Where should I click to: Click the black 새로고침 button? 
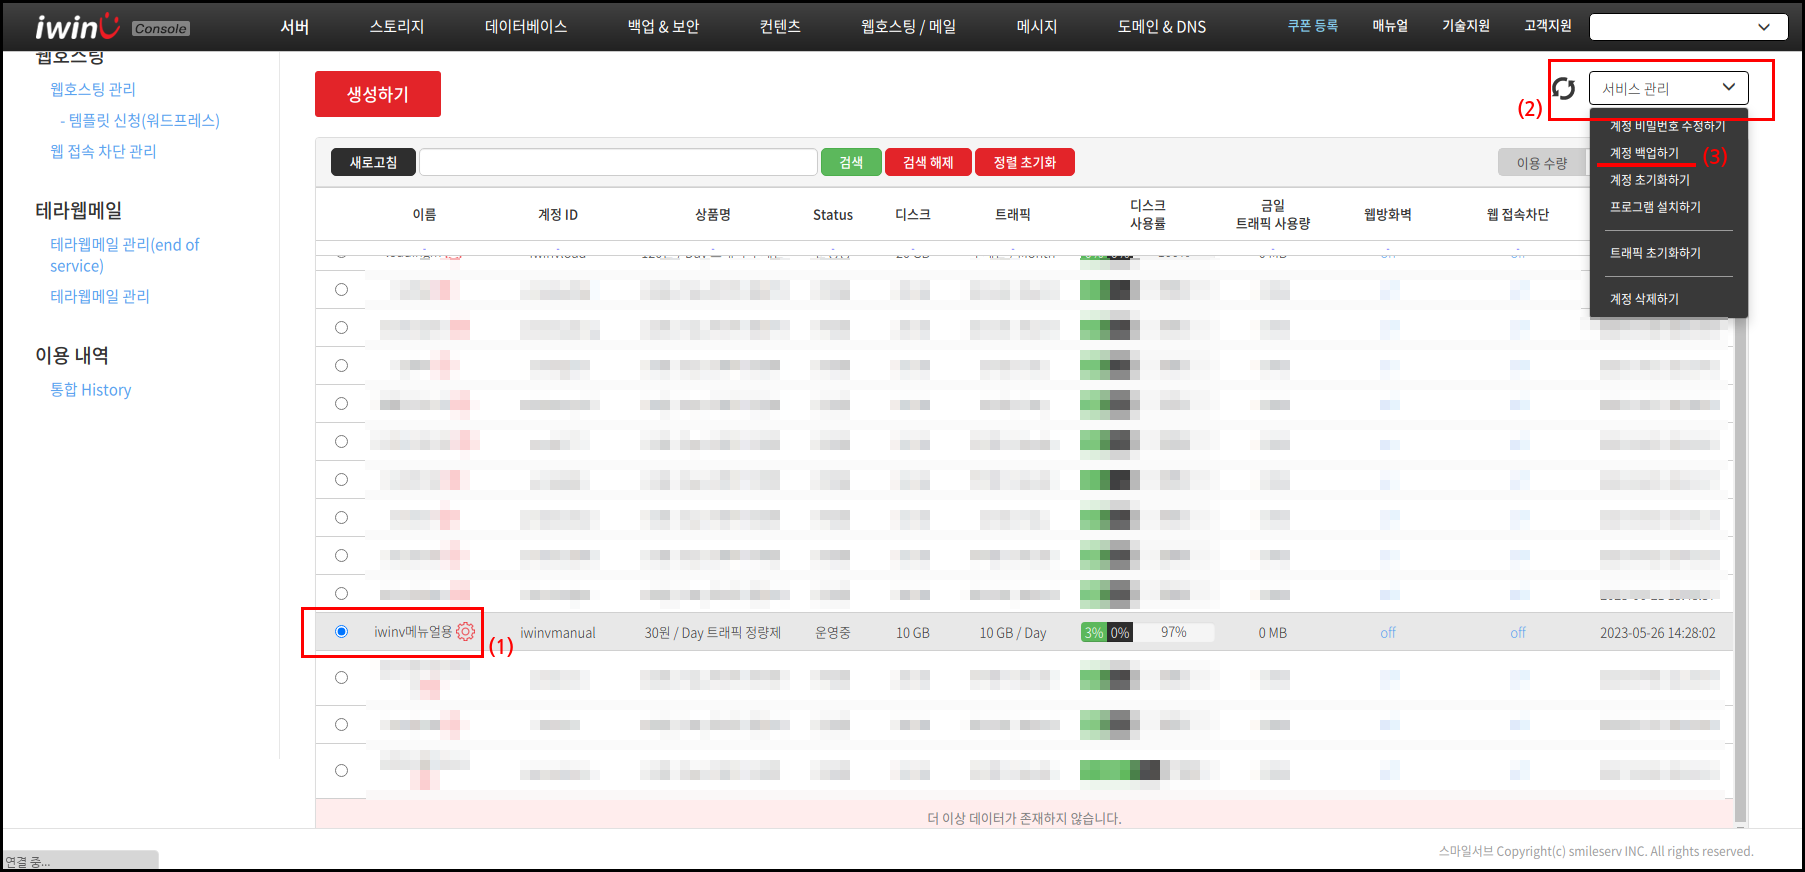(373, 162)
